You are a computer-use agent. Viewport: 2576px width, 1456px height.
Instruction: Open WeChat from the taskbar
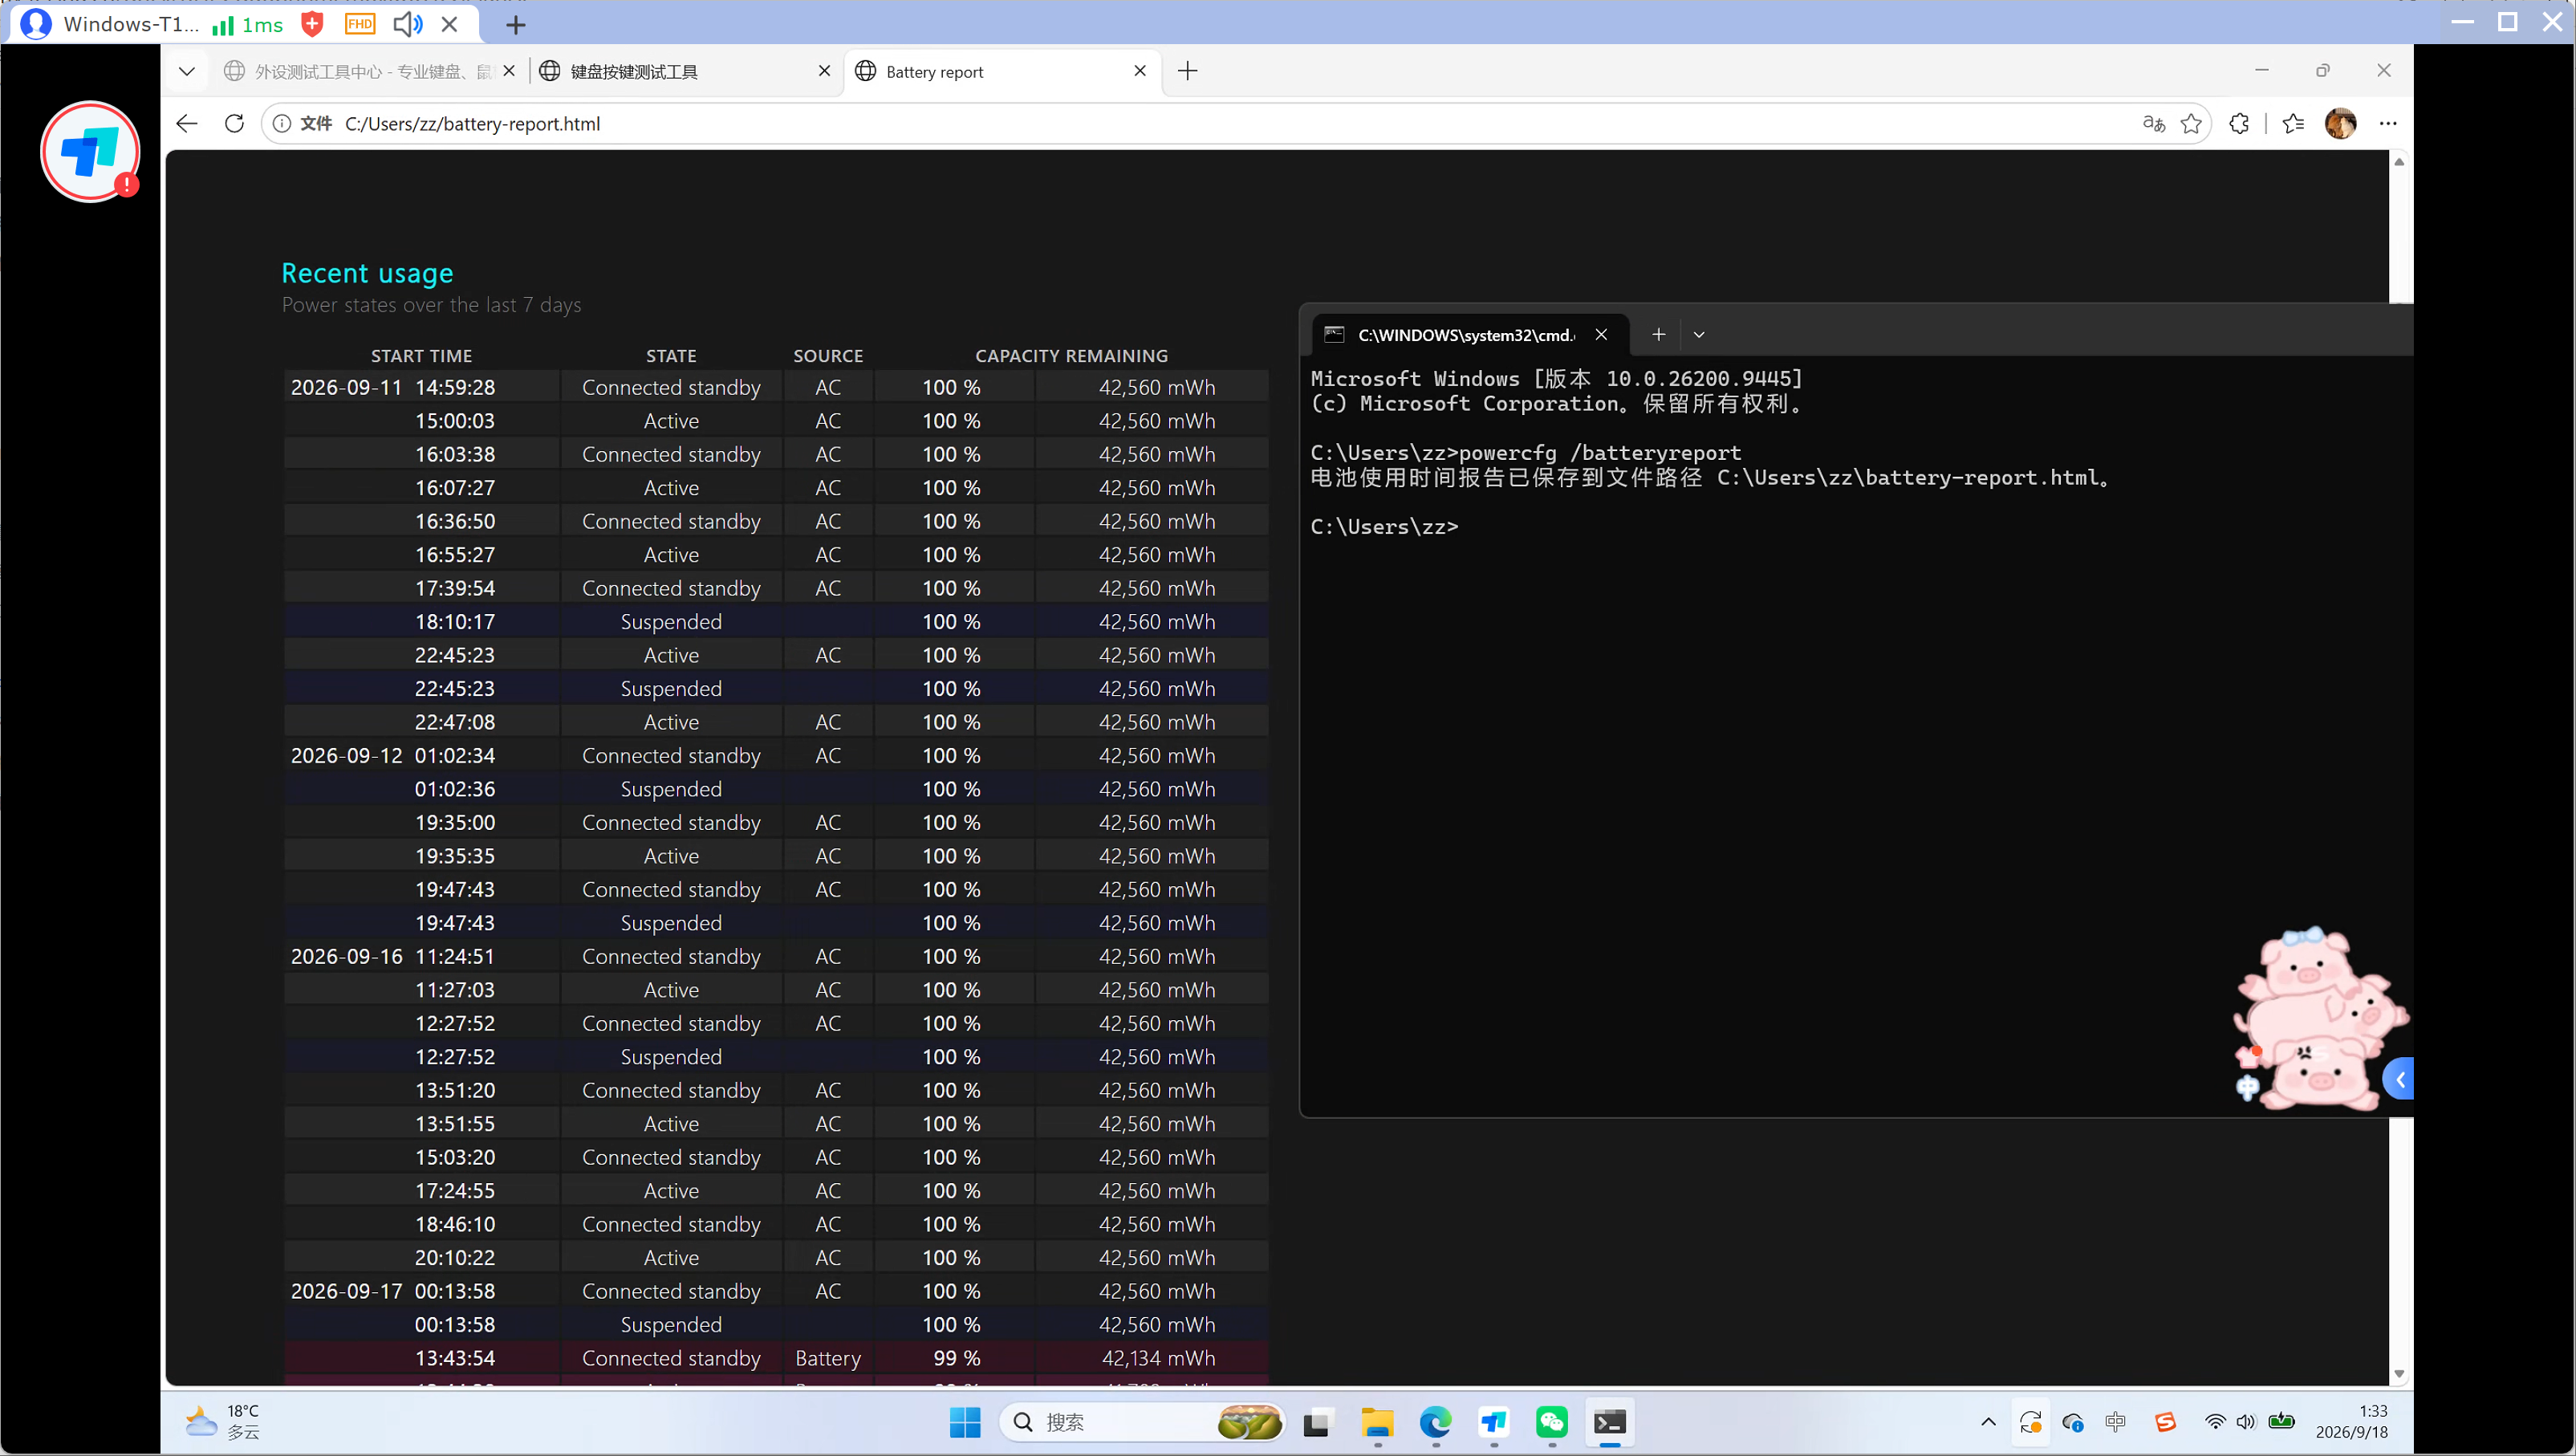tap(1552, 1422)
